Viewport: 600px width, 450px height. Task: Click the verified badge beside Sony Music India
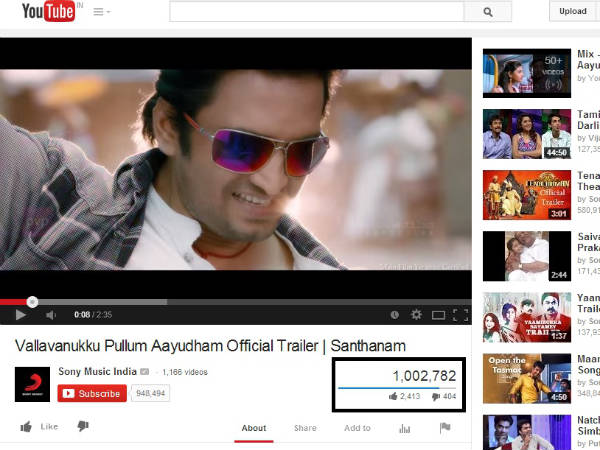[145, 372]
